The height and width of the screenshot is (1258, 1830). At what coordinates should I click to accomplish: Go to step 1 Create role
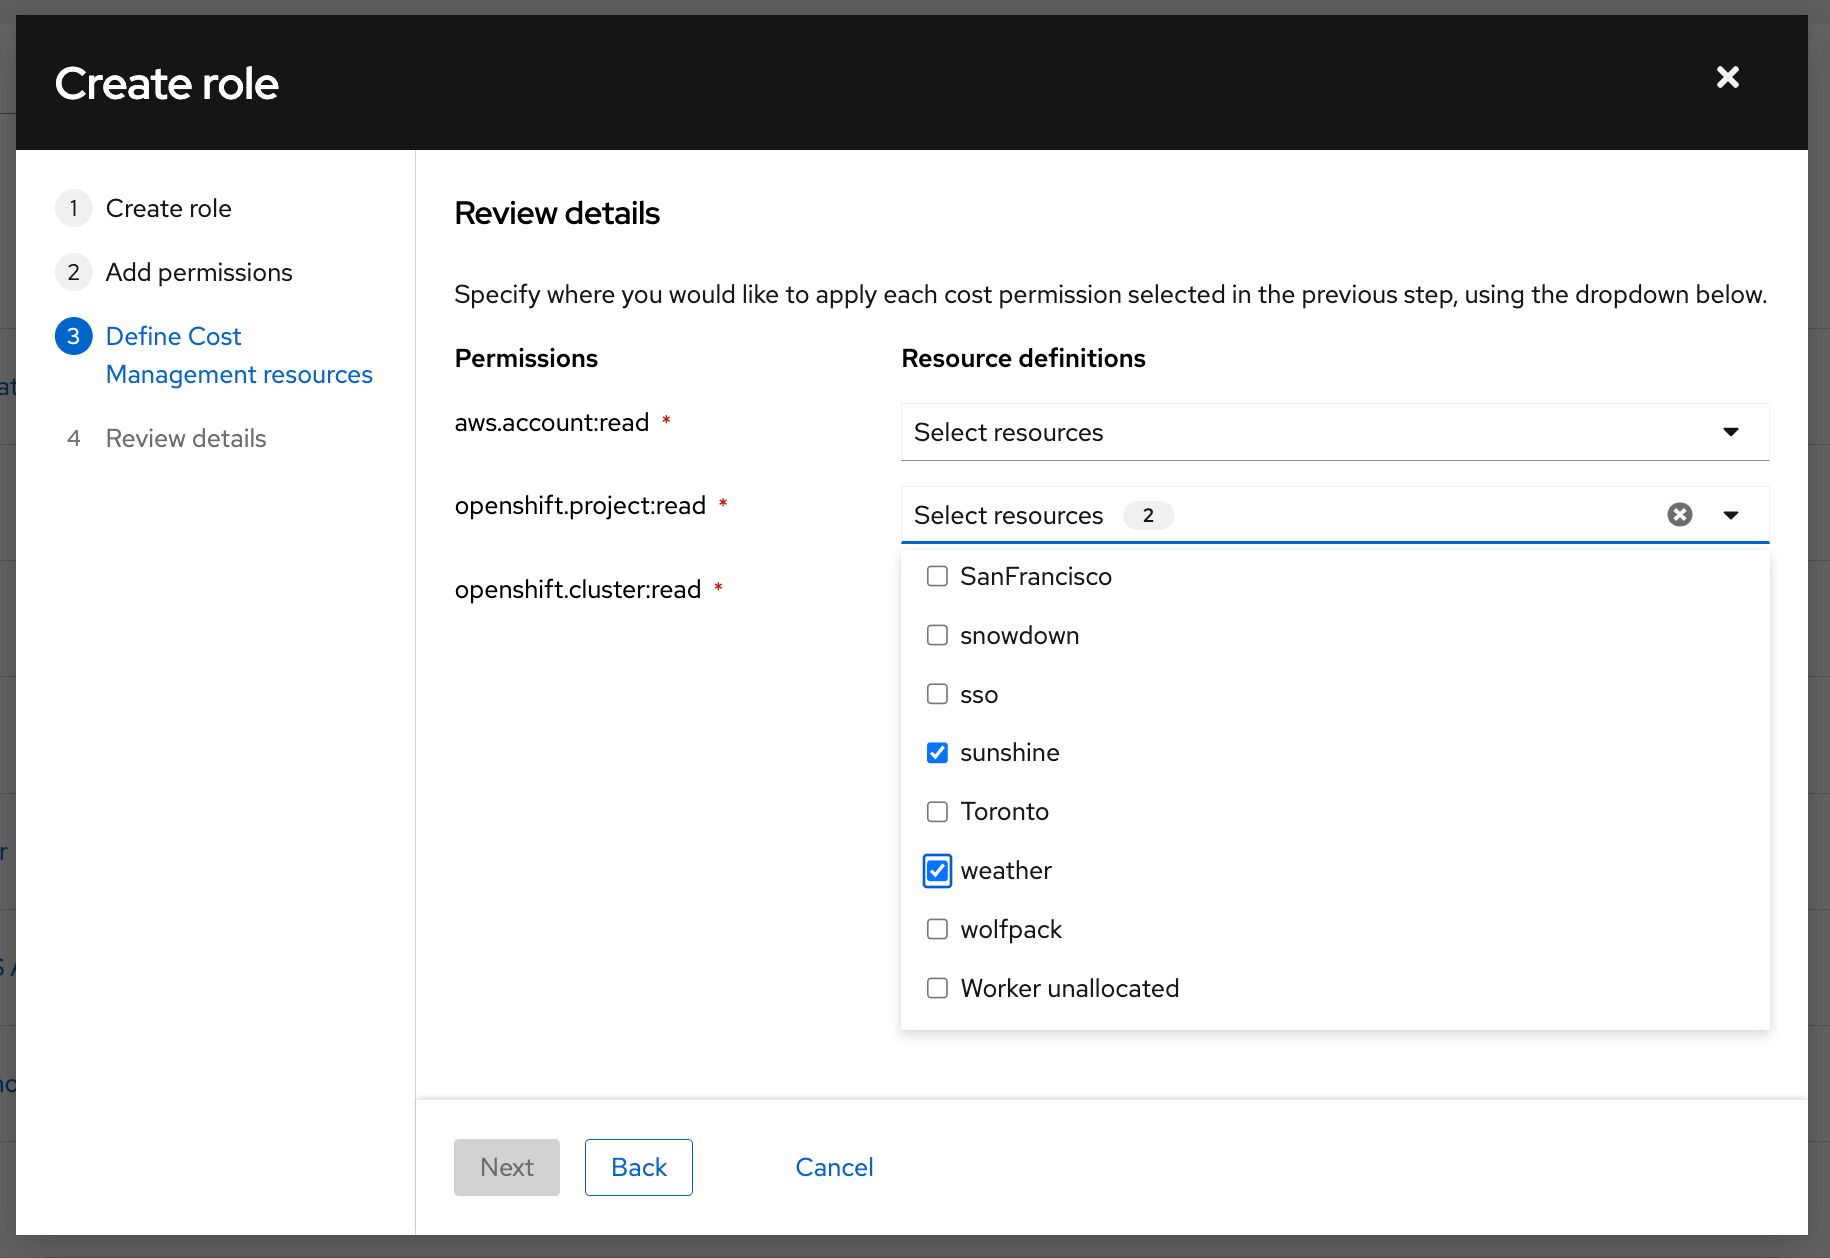click(x=168, y=208)
